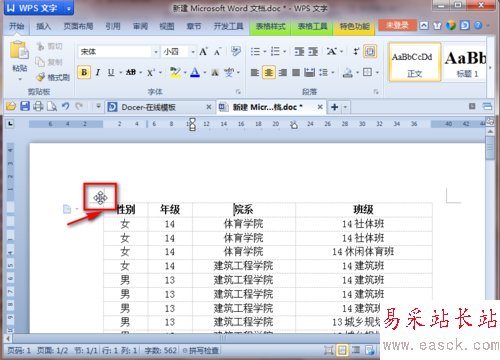Open the font size dropdown
Viewport: 500px width, 360px height.
193,52
